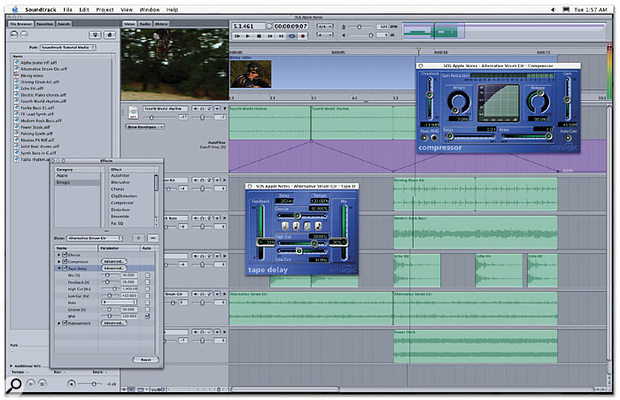
Task: Toggle the Tape Delay effect checkbox
Action: click(x=65, y=268)
